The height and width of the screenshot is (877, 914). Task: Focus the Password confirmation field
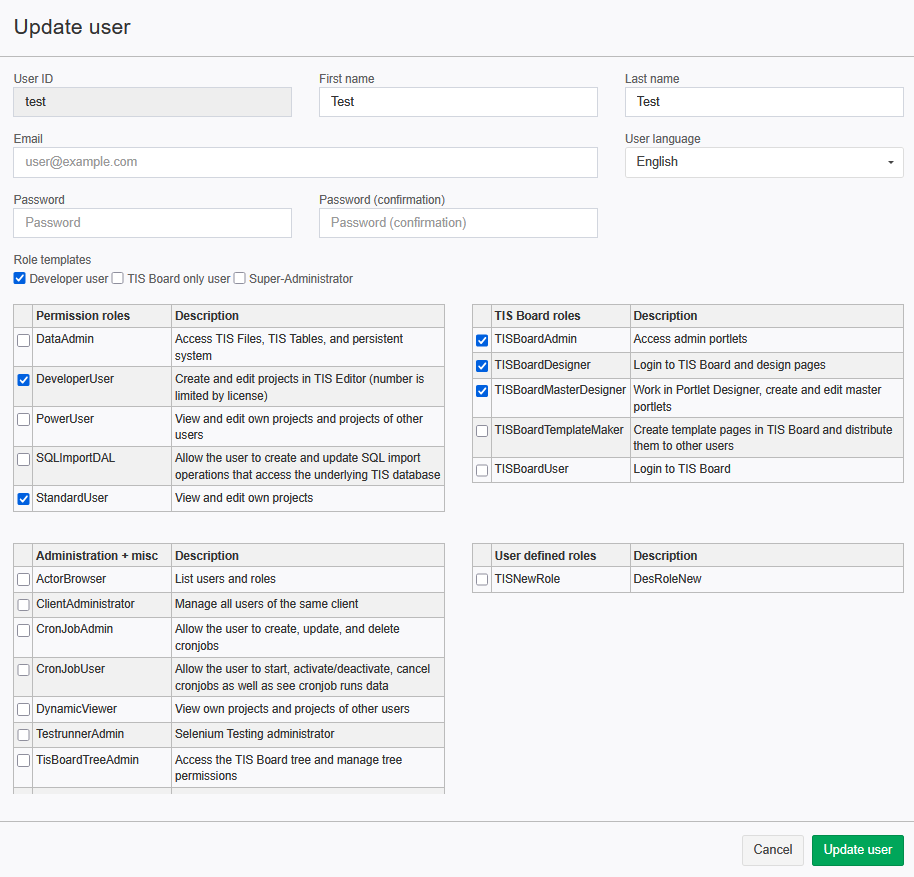(458, 223)
